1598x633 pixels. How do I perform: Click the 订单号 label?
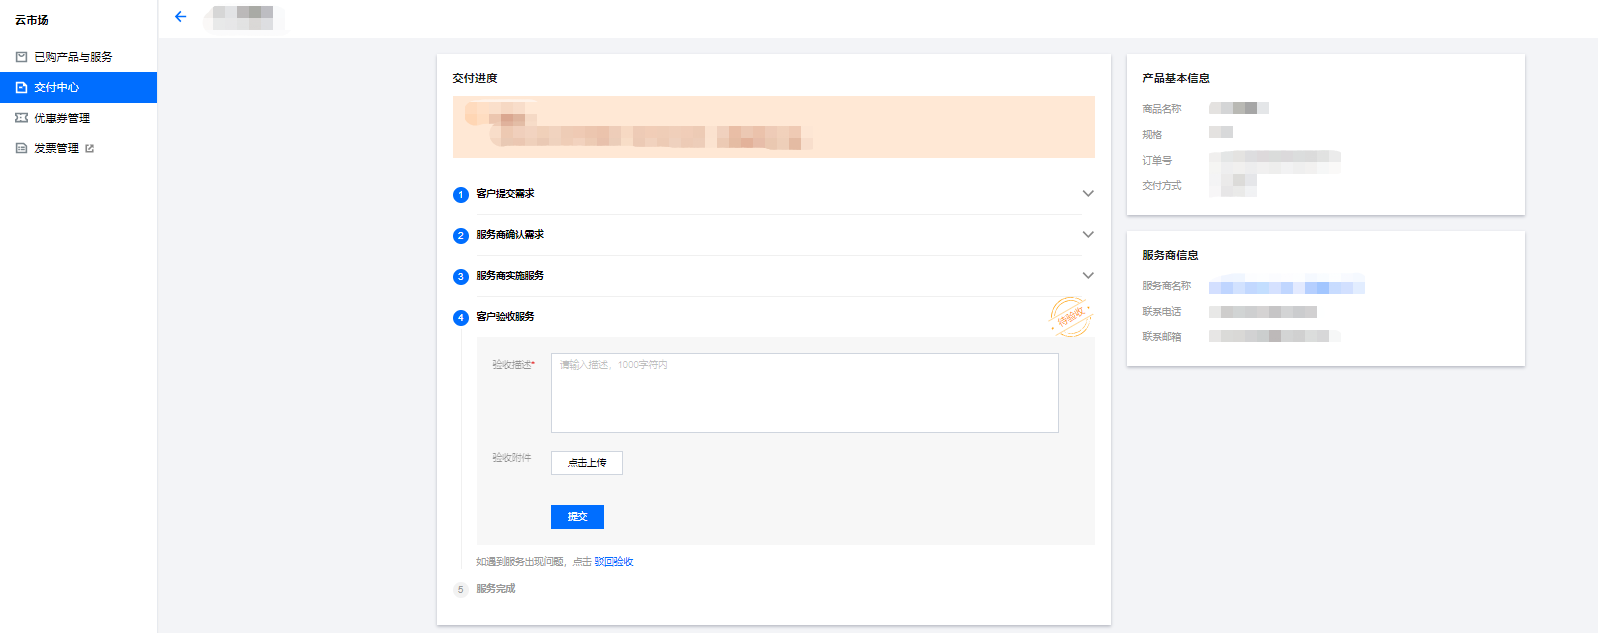pyautogui.click(x=1157, y=161)
